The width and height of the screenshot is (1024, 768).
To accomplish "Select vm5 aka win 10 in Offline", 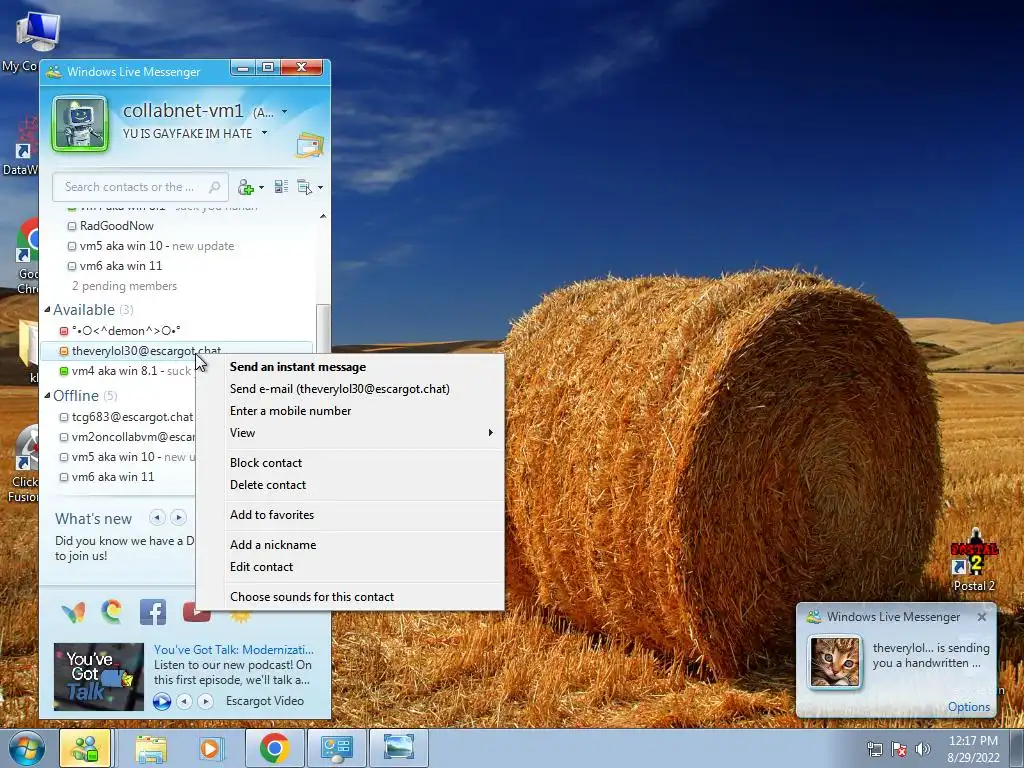I will click(x=127, y=457).
